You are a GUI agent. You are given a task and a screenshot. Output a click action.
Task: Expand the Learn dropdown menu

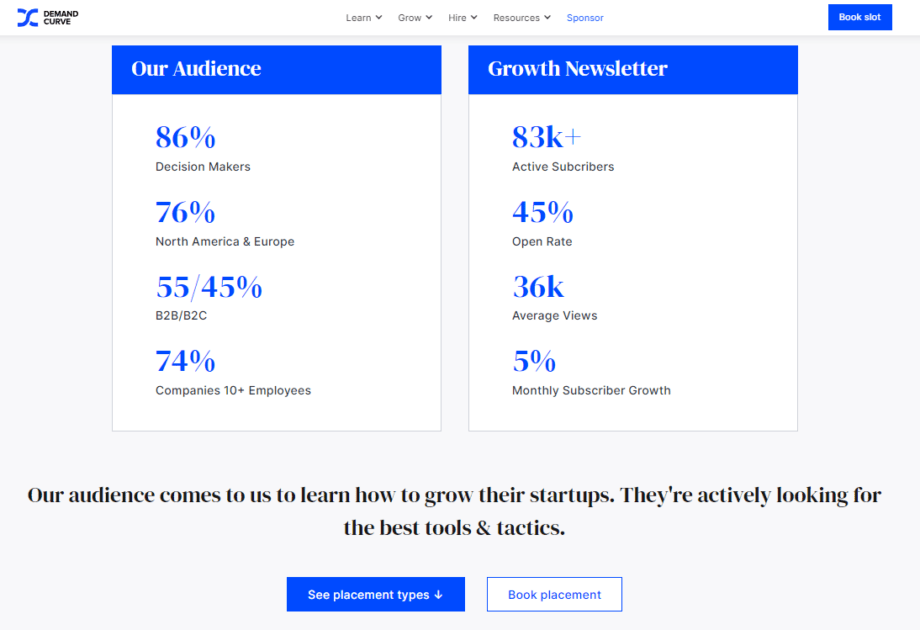pos(363,17)
